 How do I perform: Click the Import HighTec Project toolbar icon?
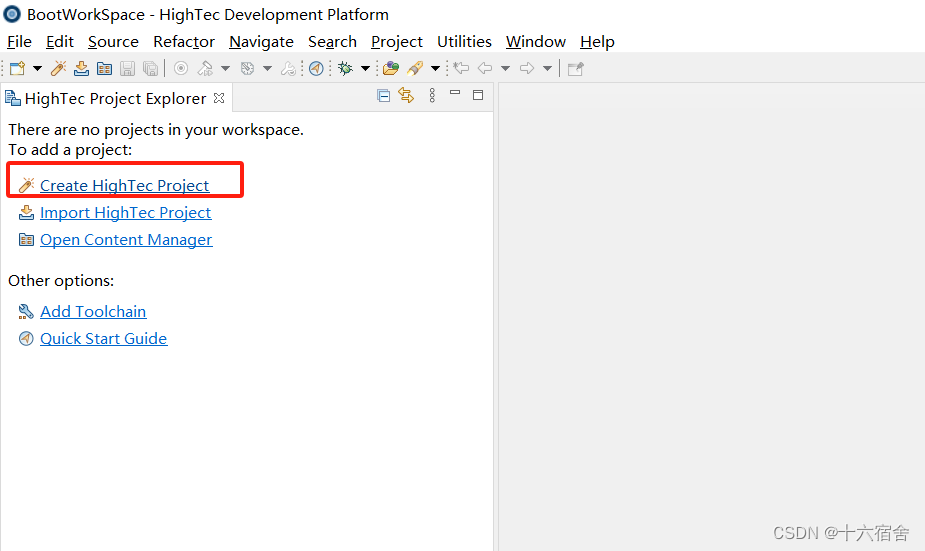81,68
